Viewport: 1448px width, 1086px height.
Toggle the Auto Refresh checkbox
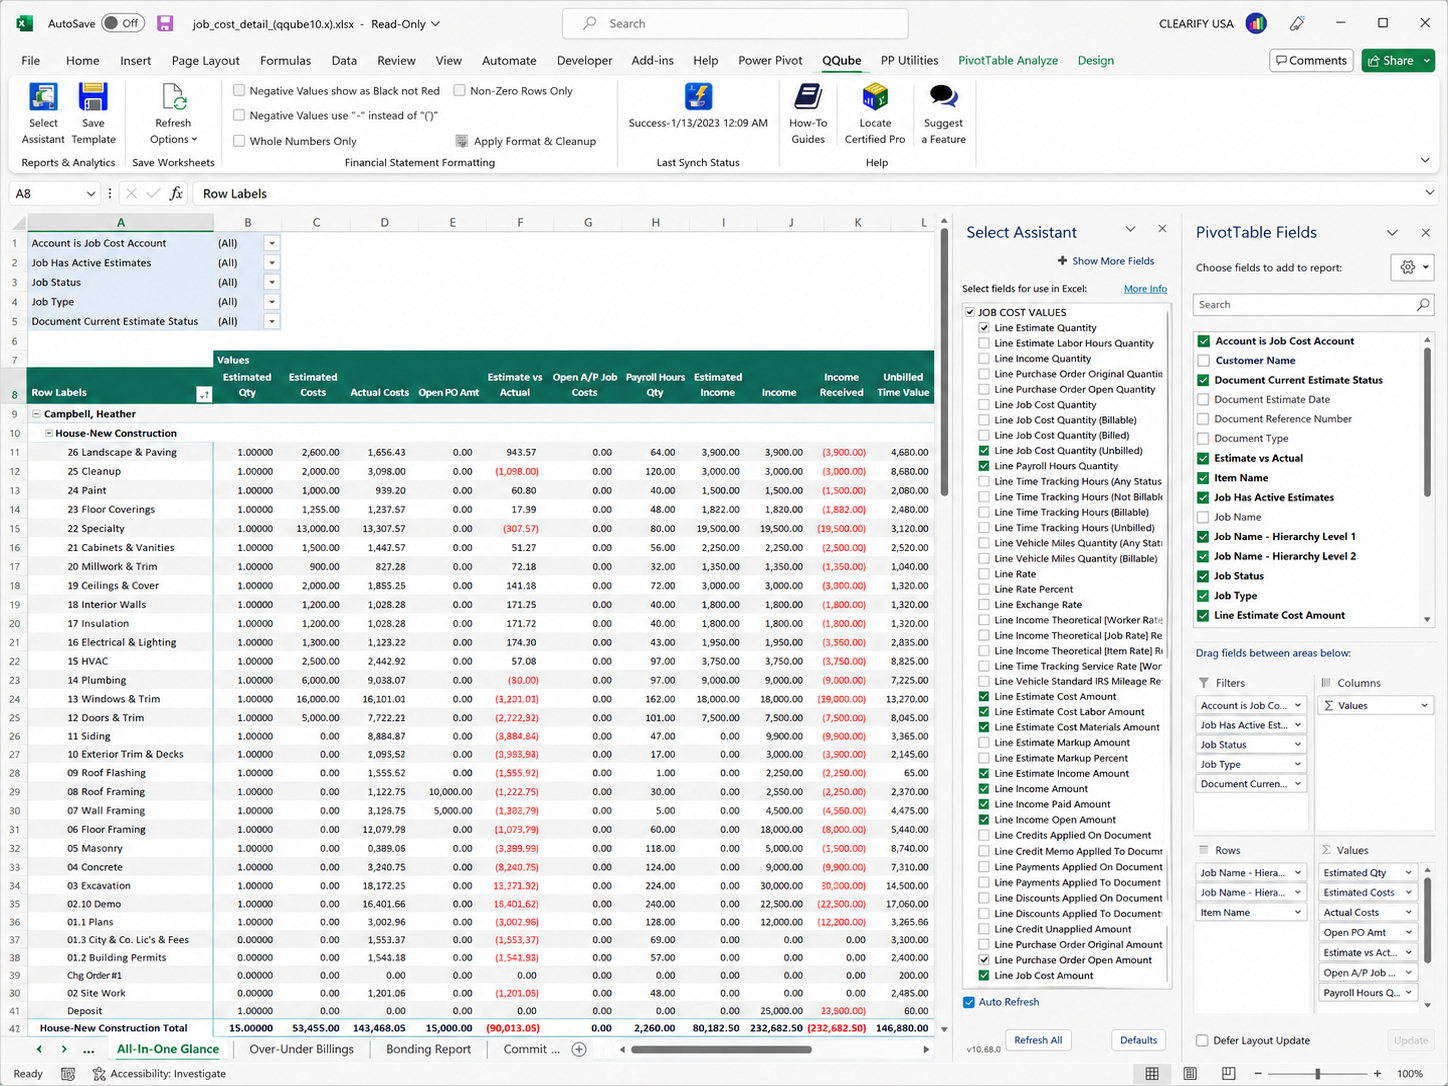(x=969, y=1002)
